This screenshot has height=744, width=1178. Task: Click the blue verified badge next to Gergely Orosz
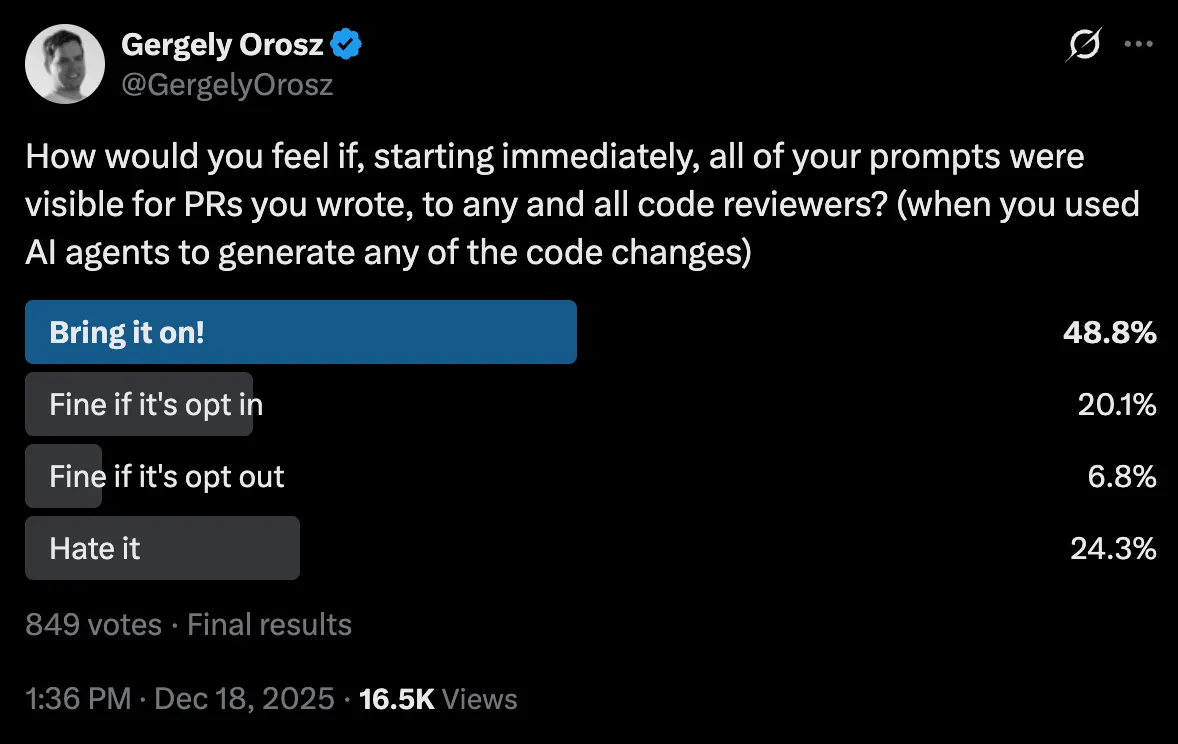[345, 43]
